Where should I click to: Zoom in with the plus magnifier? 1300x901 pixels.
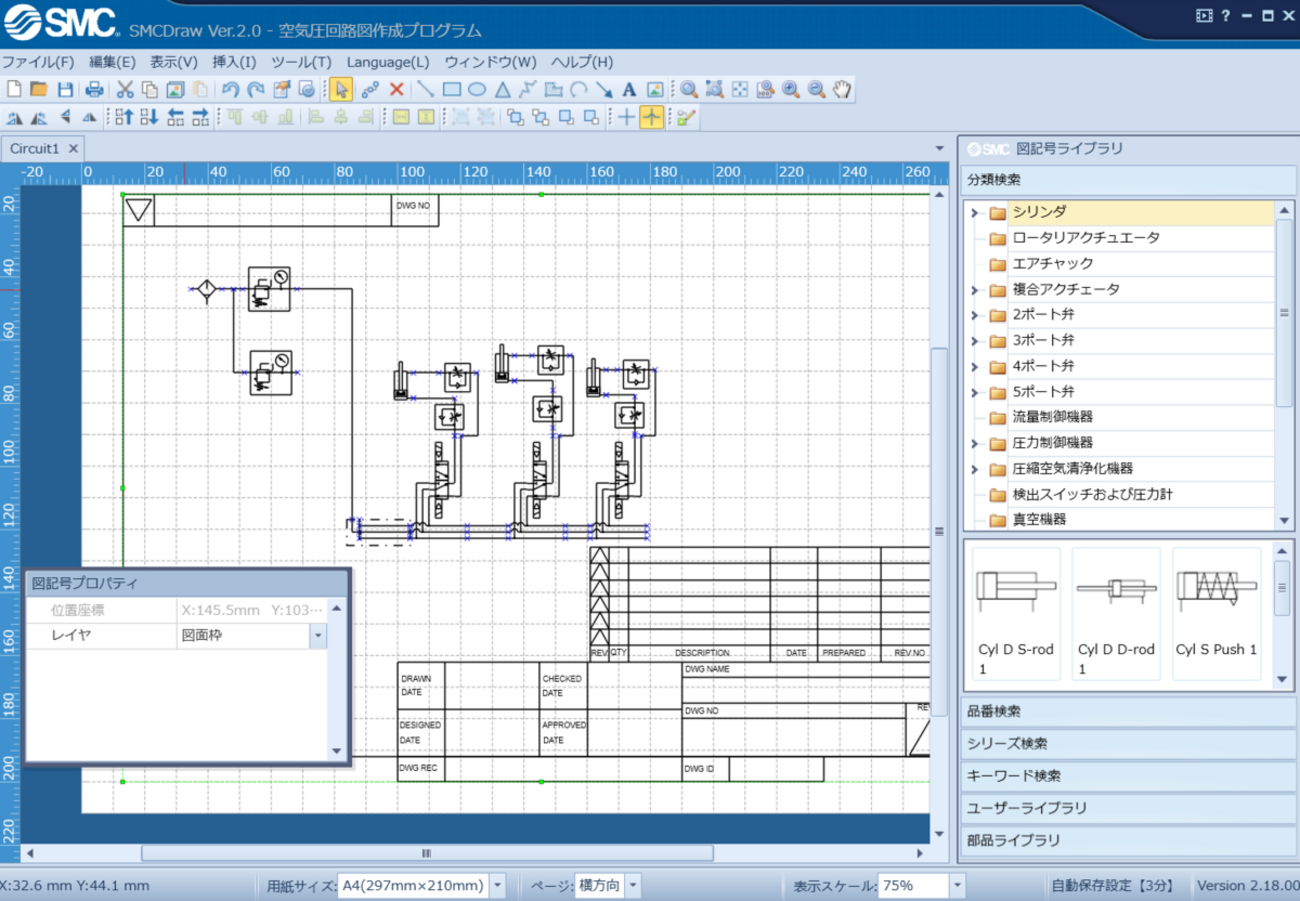pos(791,90)
